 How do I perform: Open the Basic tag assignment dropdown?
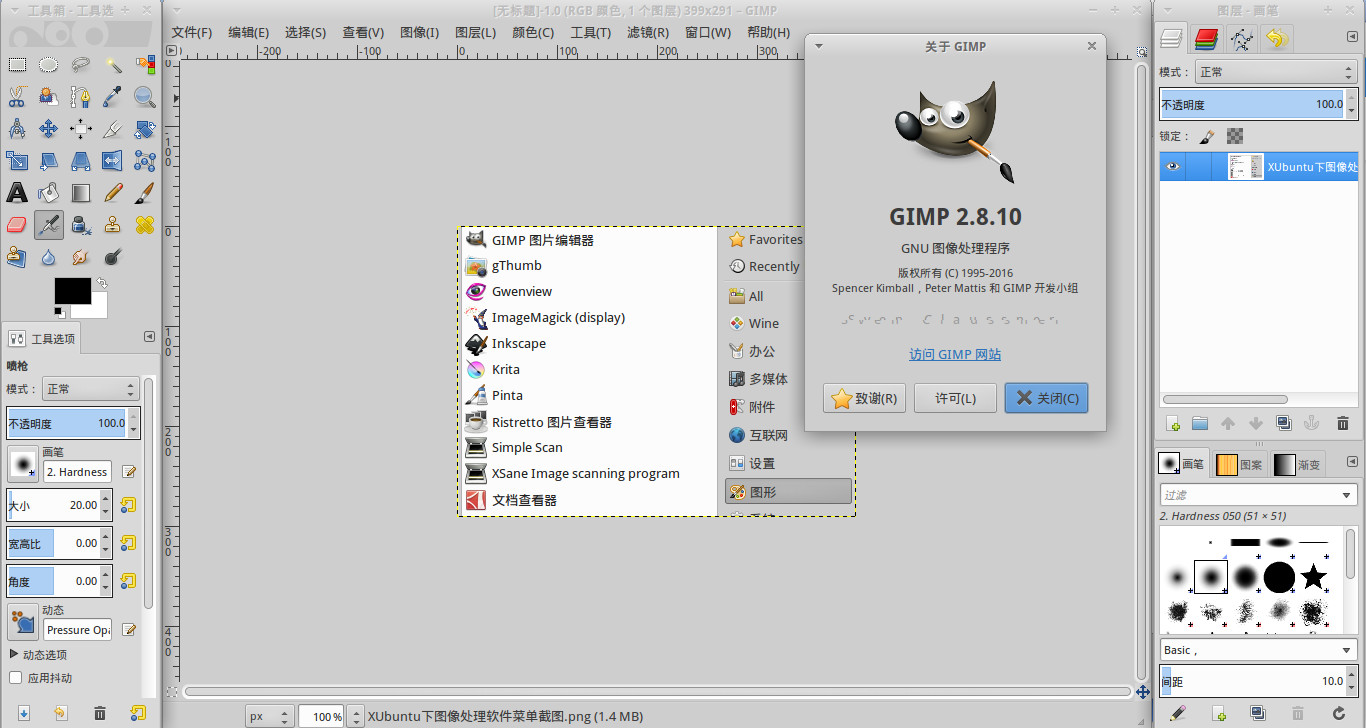pyautogui.click(x=1258, y=650)
